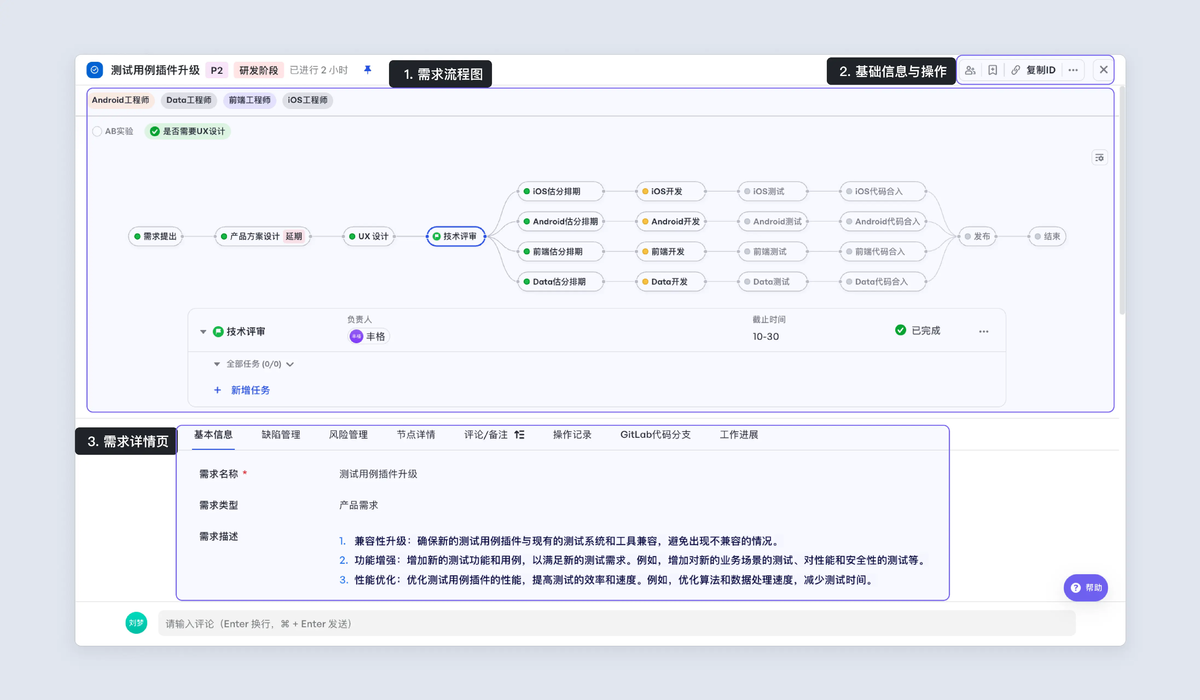Viewport: 1200px width, 700px height.
Task: Switch to the 缺陷管理 tab
Action: pos(281,435)
